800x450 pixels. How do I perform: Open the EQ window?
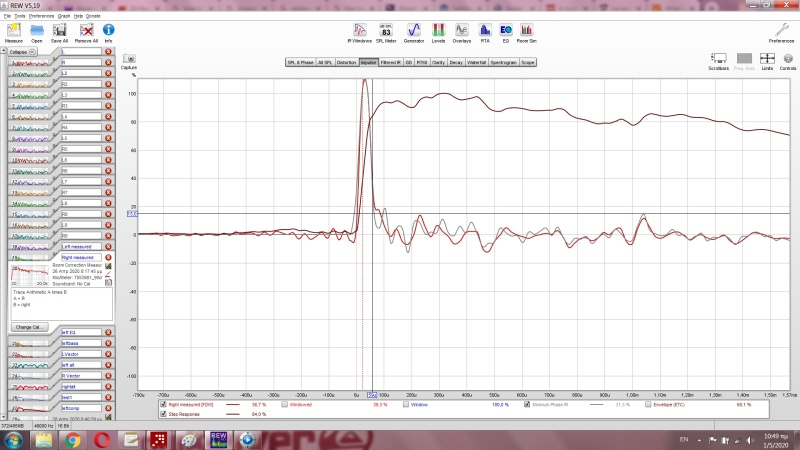click(x=506, y=31)
